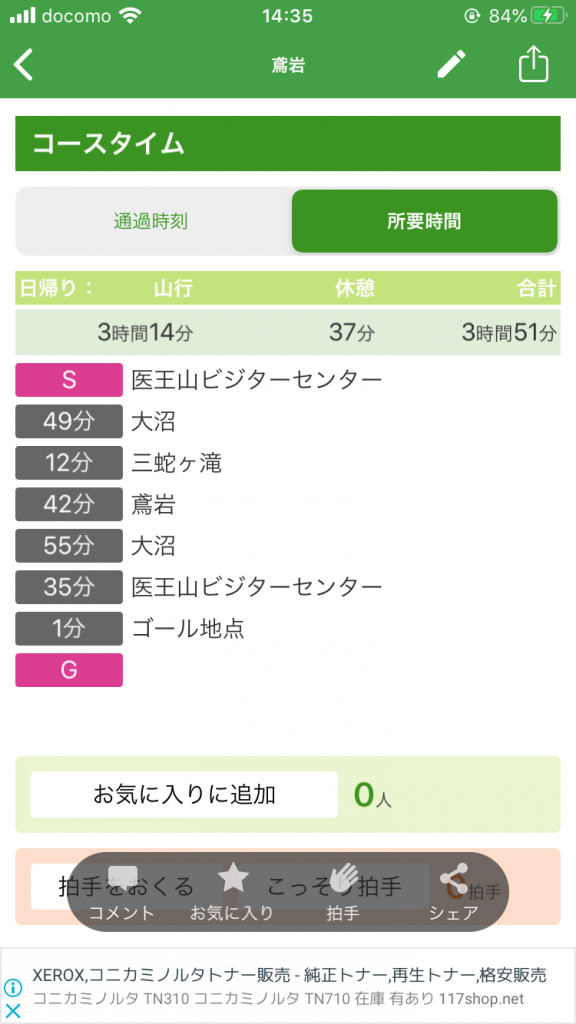Open the XEROX toner advertisement
The width and height of the screenshot is (576, 1024).
(288, 986)
